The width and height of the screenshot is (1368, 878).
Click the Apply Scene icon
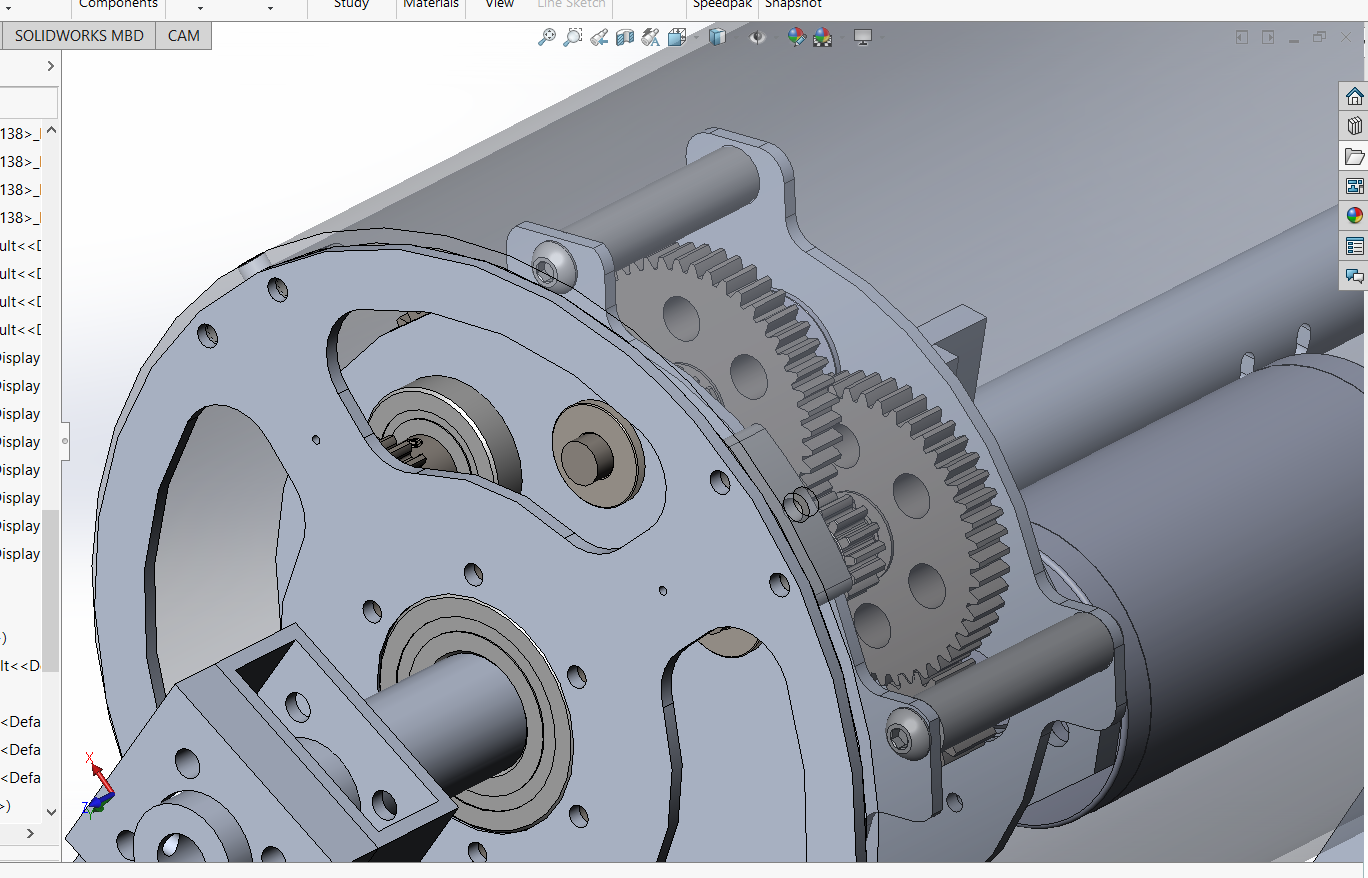(x=823, y=38)
